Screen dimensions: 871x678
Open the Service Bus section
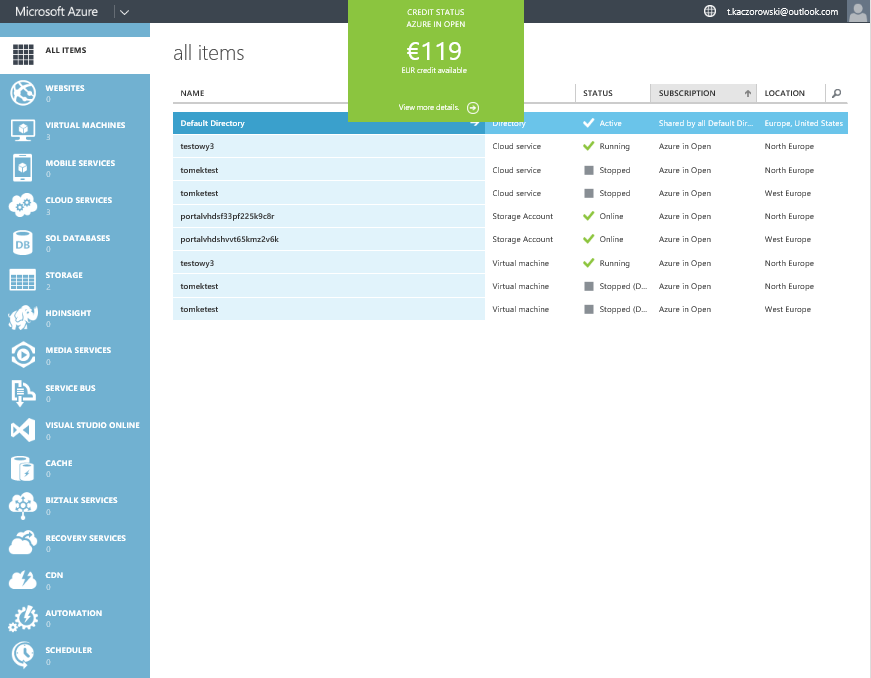click(75, 393)
